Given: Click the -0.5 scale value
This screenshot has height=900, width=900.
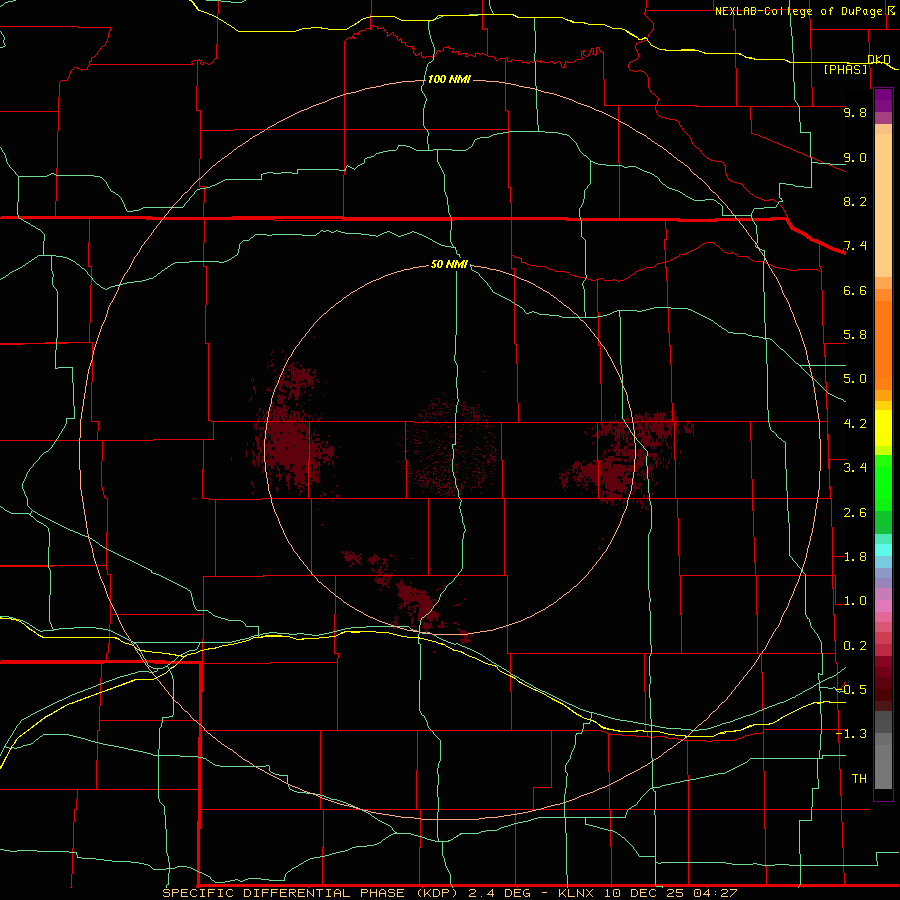Looking at the screenshot, I should [852, 690].
